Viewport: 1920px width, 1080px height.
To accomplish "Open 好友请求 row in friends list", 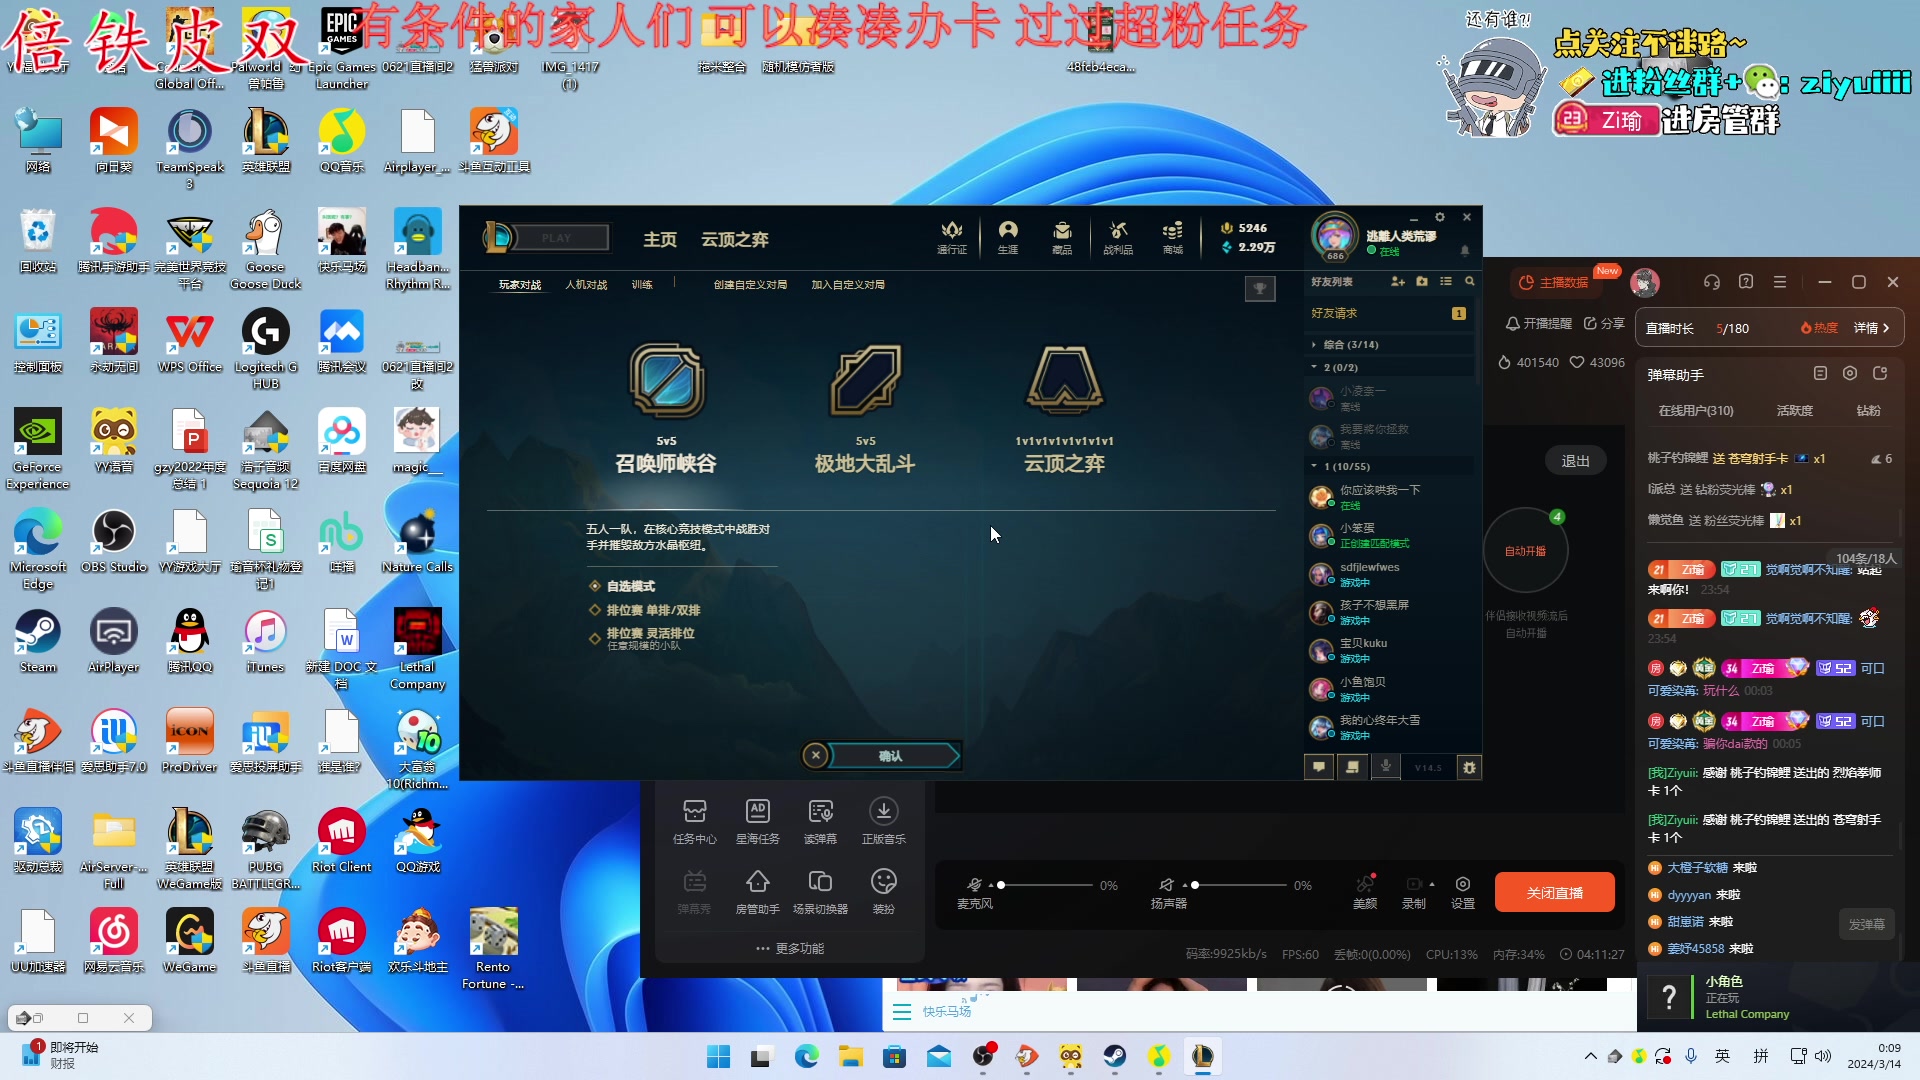I will [x=1390, y=314].
